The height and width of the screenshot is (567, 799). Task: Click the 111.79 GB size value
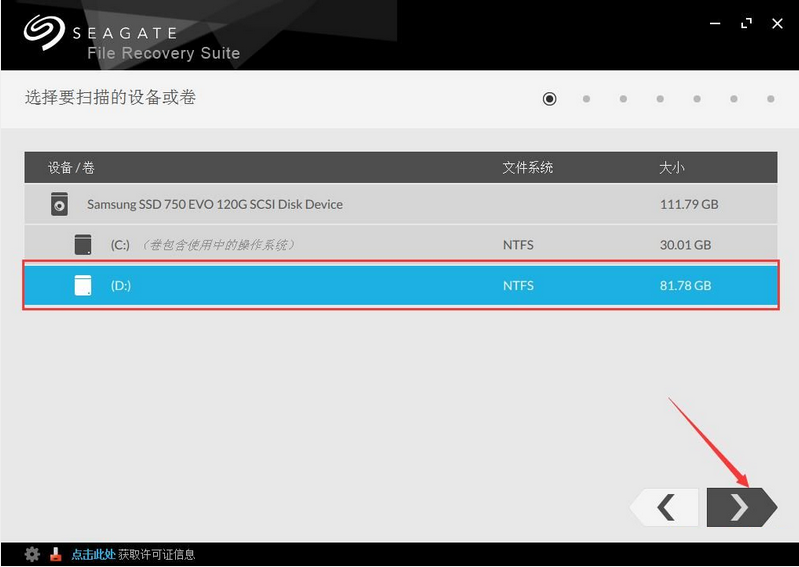pos(689,204)
